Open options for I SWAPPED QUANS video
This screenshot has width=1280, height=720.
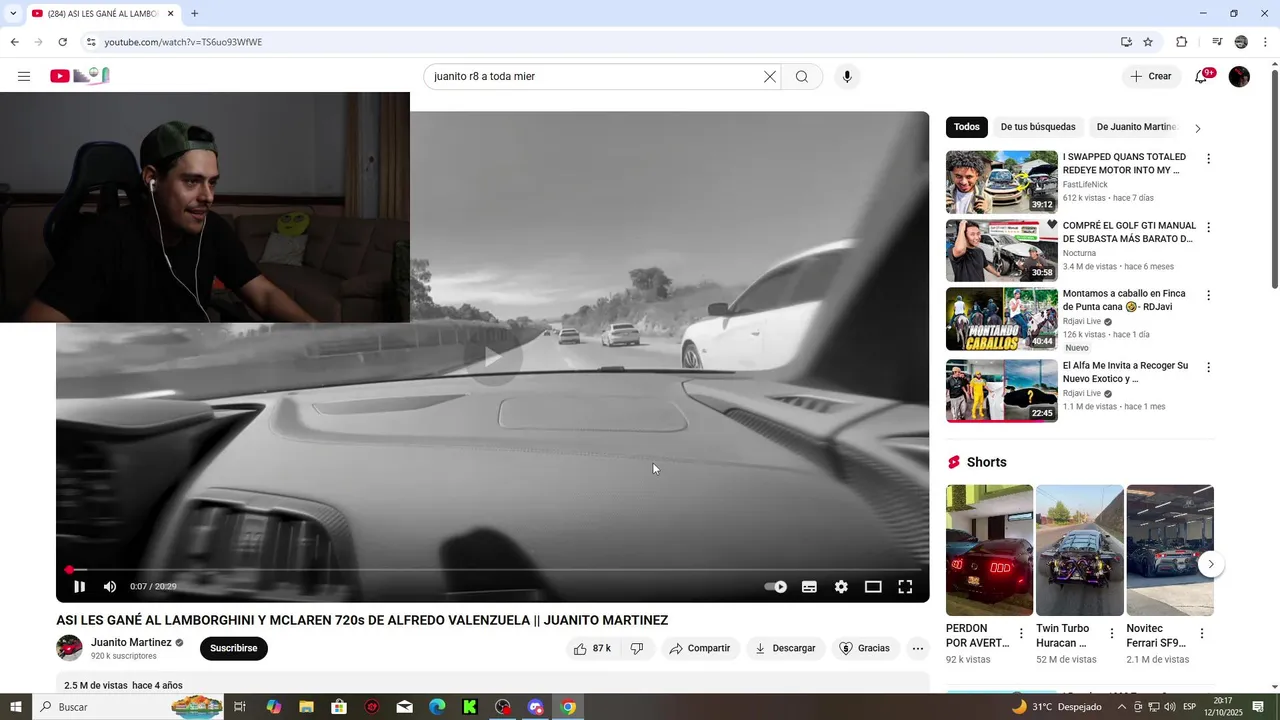[x=1208, y=159]
